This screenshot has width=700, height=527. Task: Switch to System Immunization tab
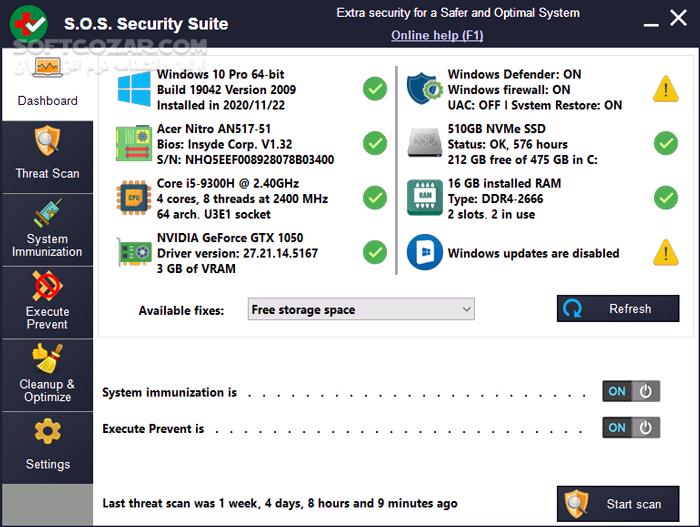point(47,230)
